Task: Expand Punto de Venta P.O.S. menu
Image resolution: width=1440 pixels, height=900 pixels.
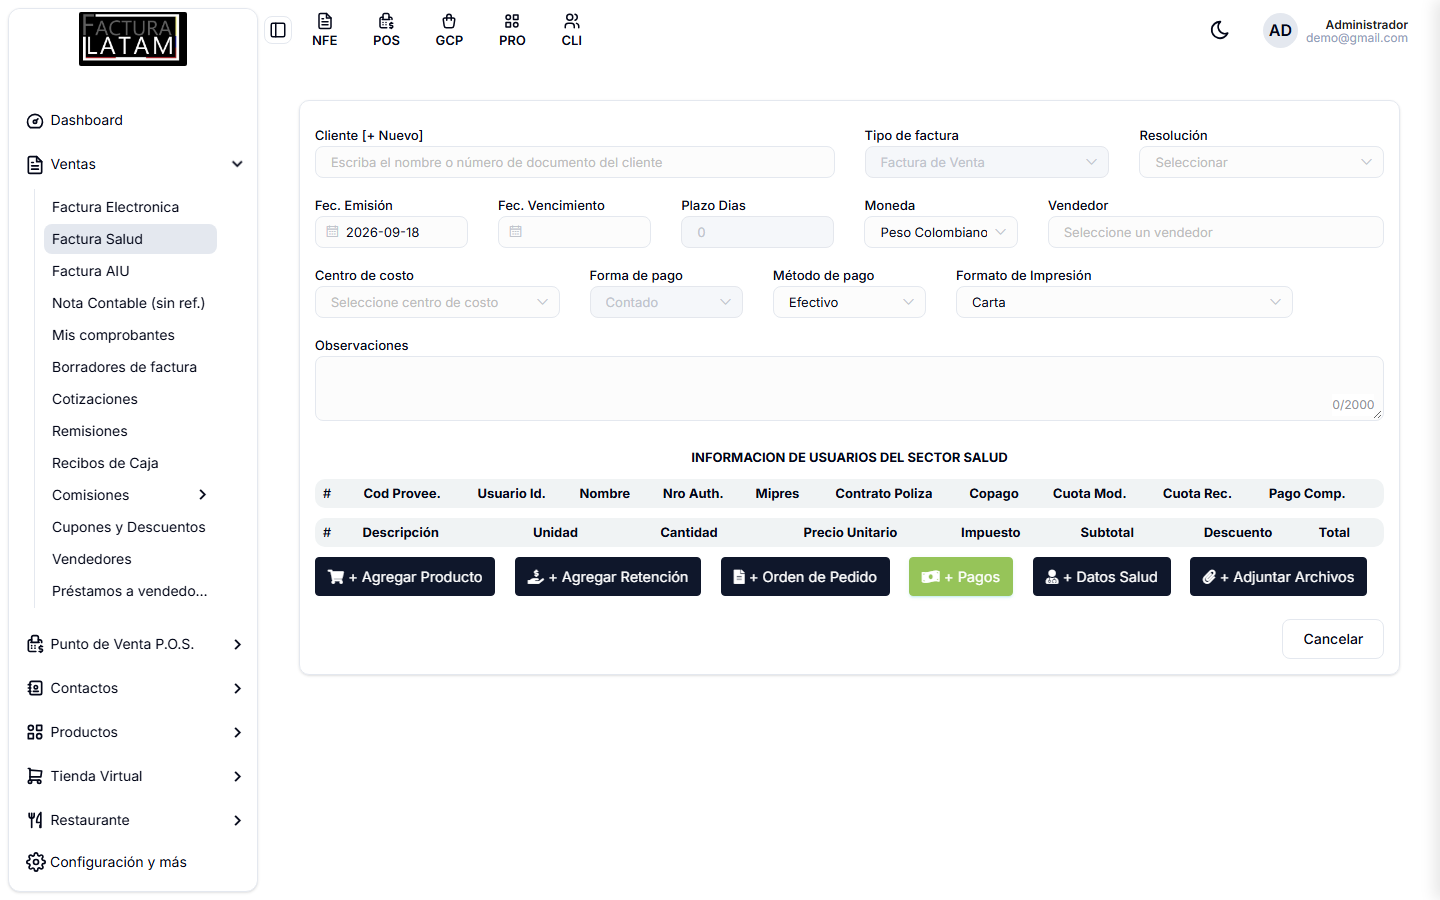Action: [133, 644]
